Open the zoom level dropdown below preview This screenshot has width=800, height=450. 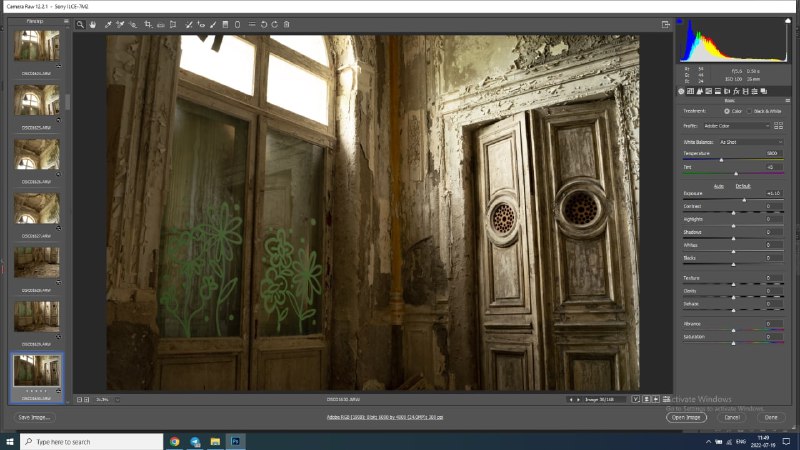pyautogui.click(x=117, y=399)
